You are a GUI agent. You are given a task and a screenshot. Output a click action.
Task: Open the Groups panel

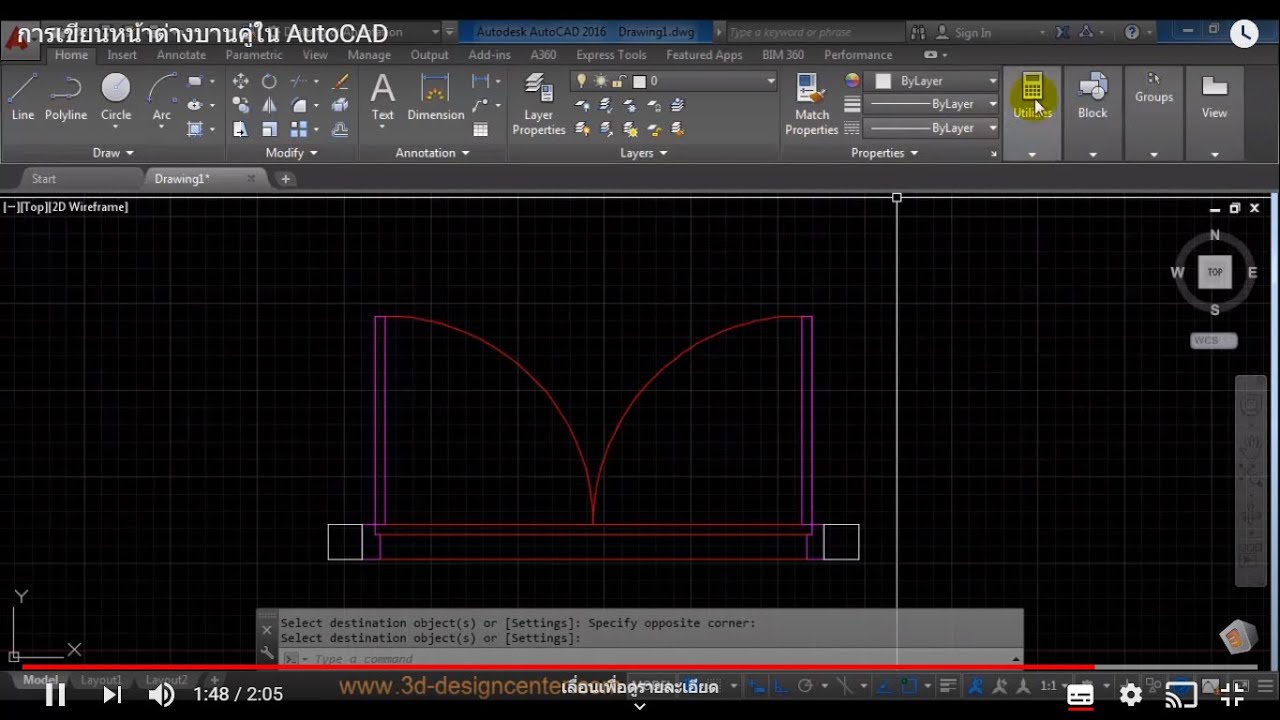[x=1153, y=90]
